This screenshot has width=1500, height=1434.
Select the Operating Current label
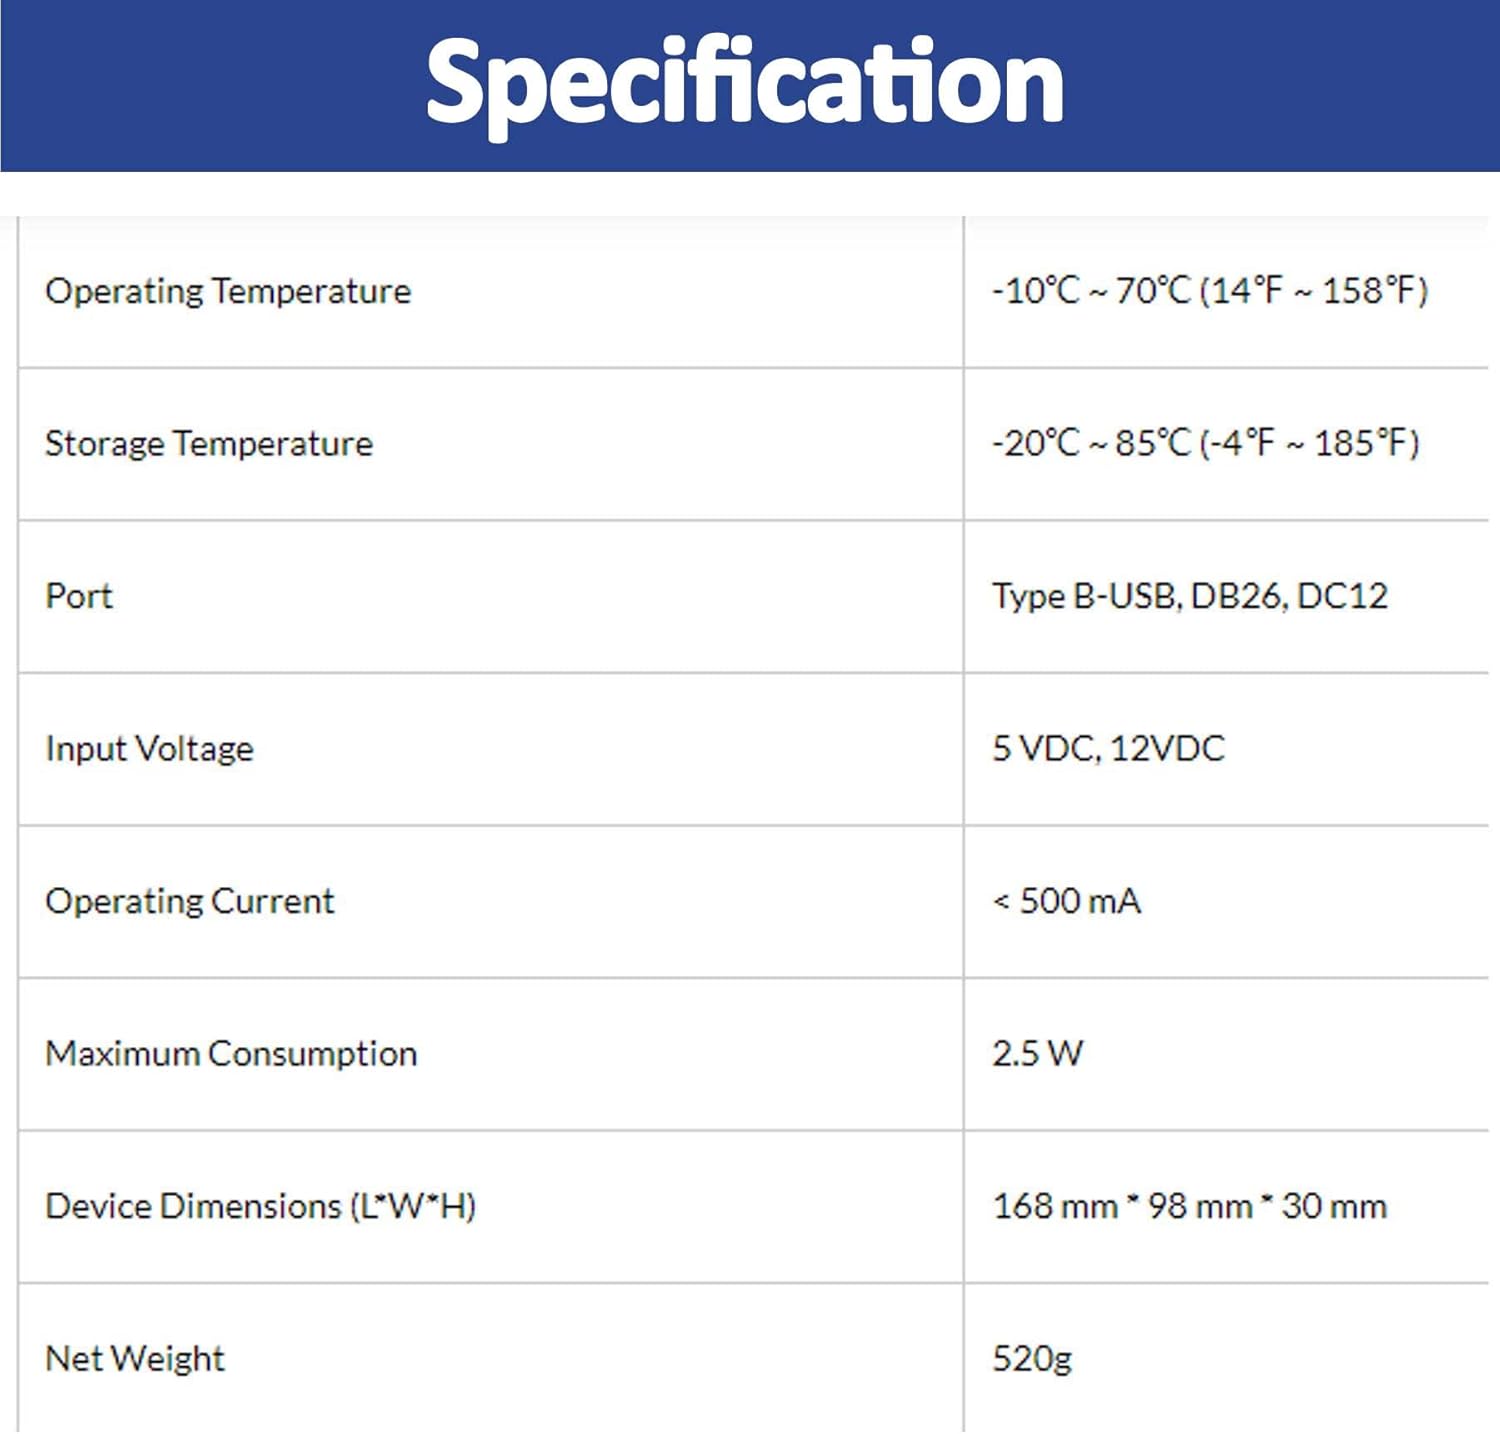click(190, 901)
